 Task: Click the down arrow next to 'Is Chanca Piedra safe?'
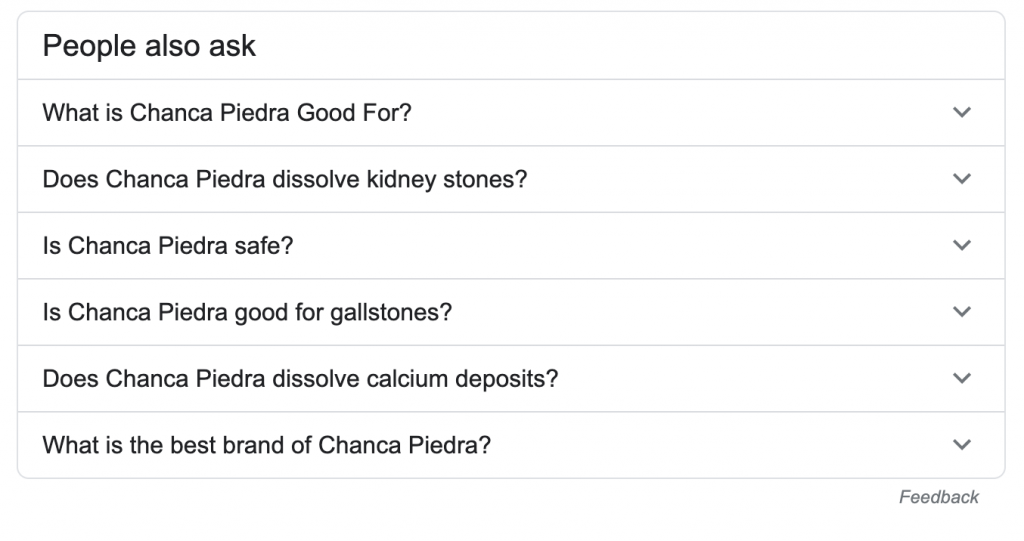961,245
